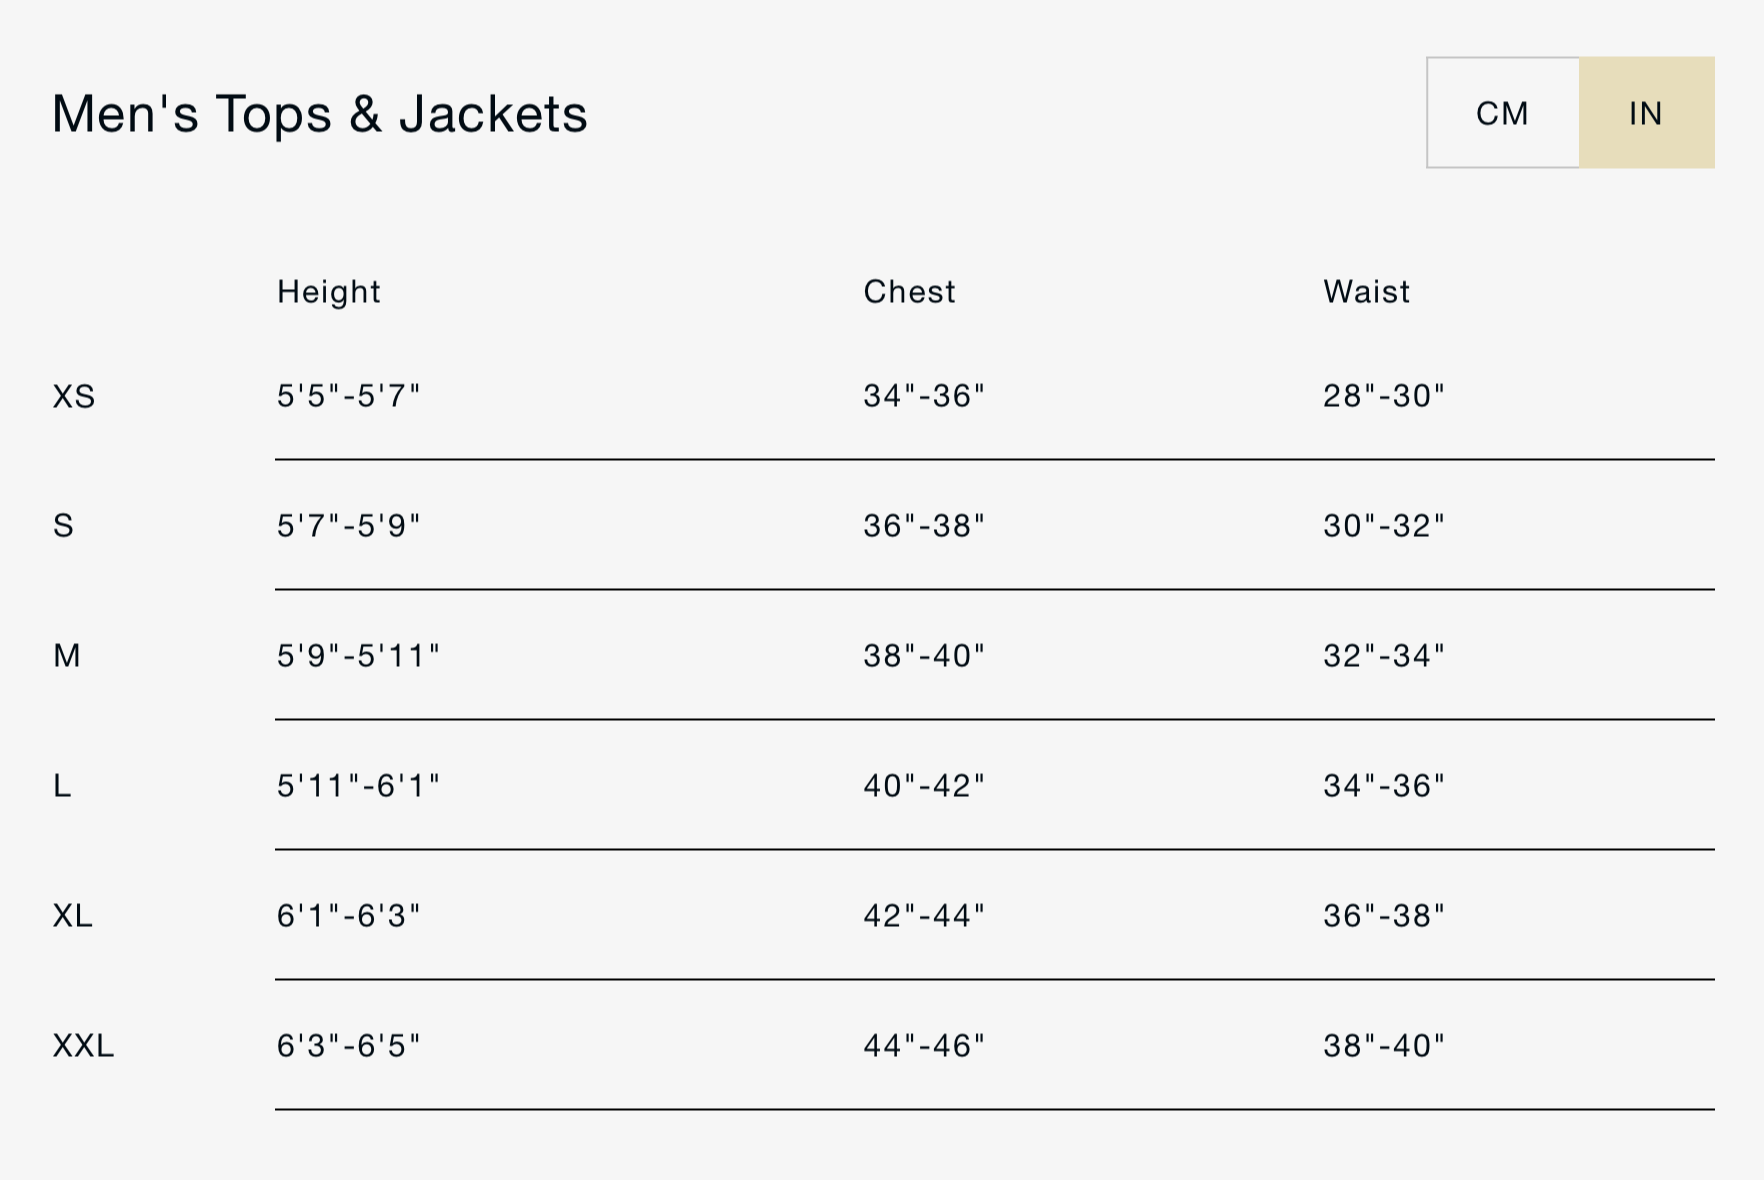Click the XXL chest value 44"-46"
Screen dimensions: 1764x1180
point(924,1046)
